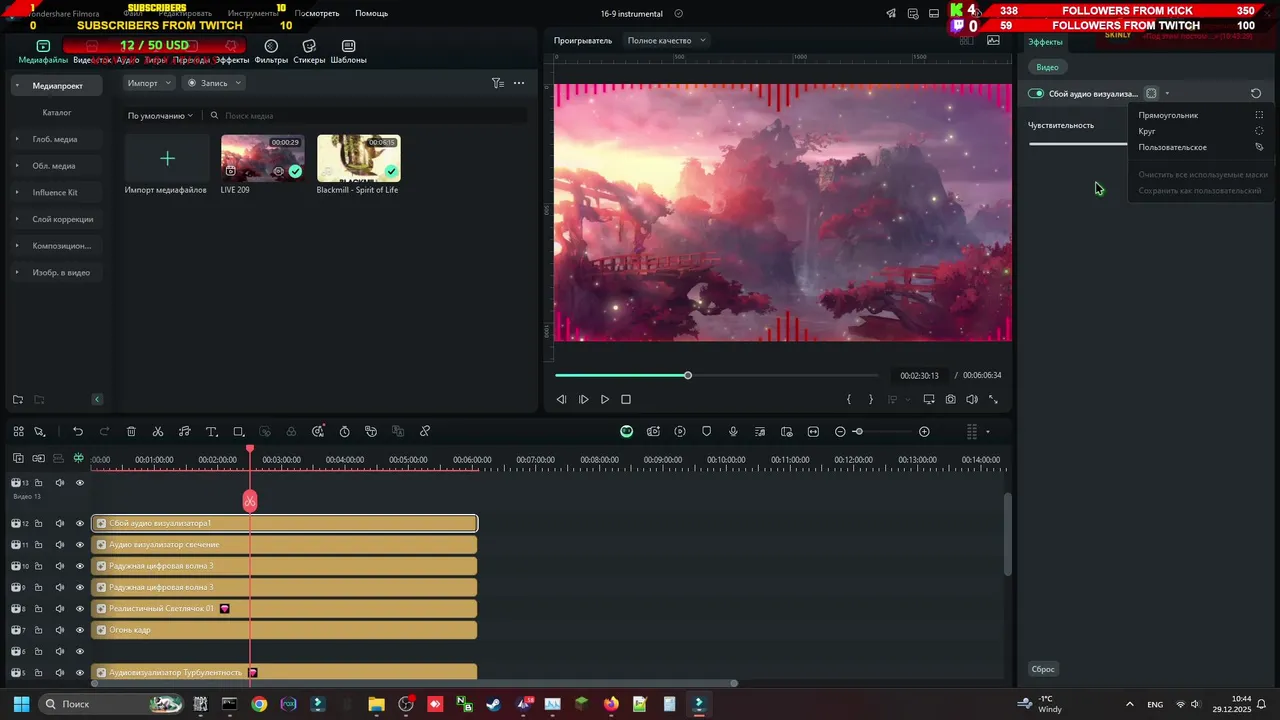This screenshot has width=1280, height=720.
Task: Play the preview video
Action: (x=605, y=399)
